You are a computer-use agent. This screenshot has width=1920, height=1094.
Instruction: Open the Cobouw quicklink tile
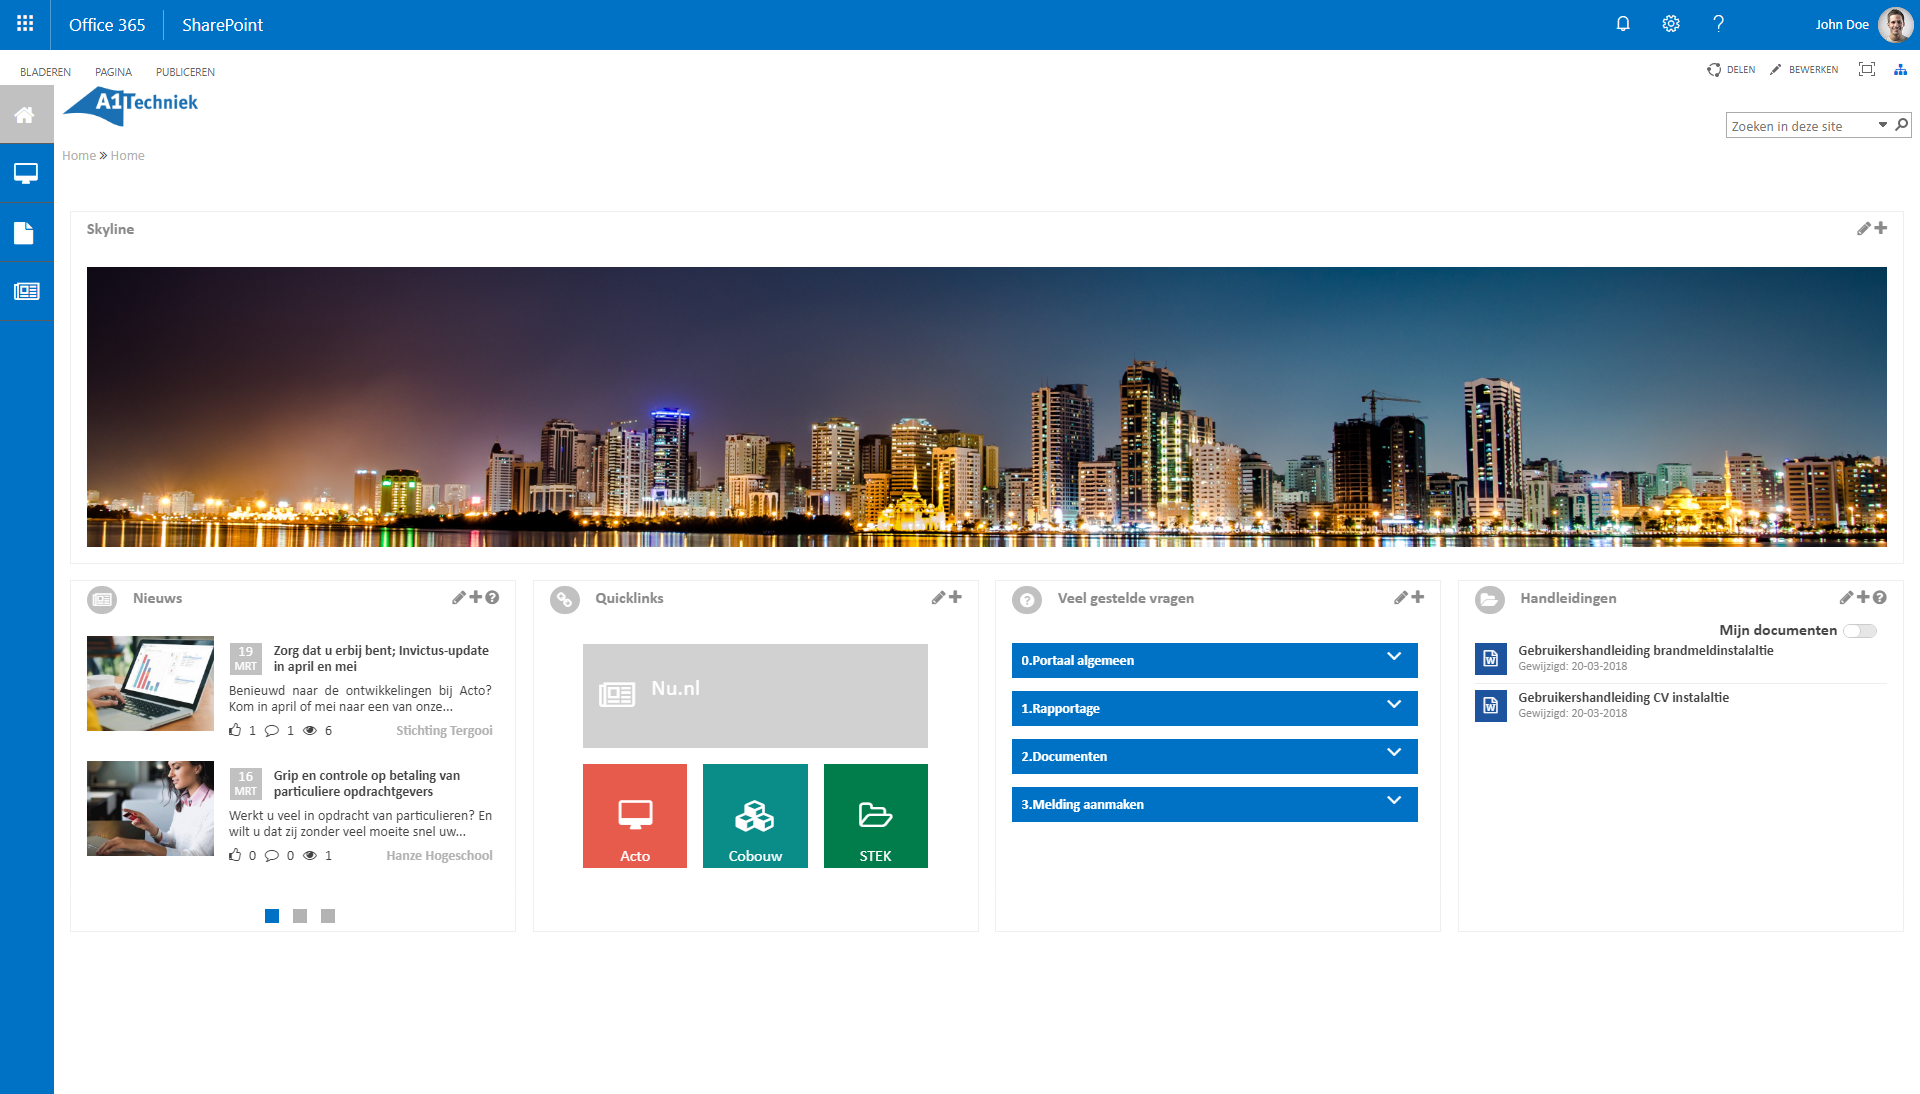[755, 816]
